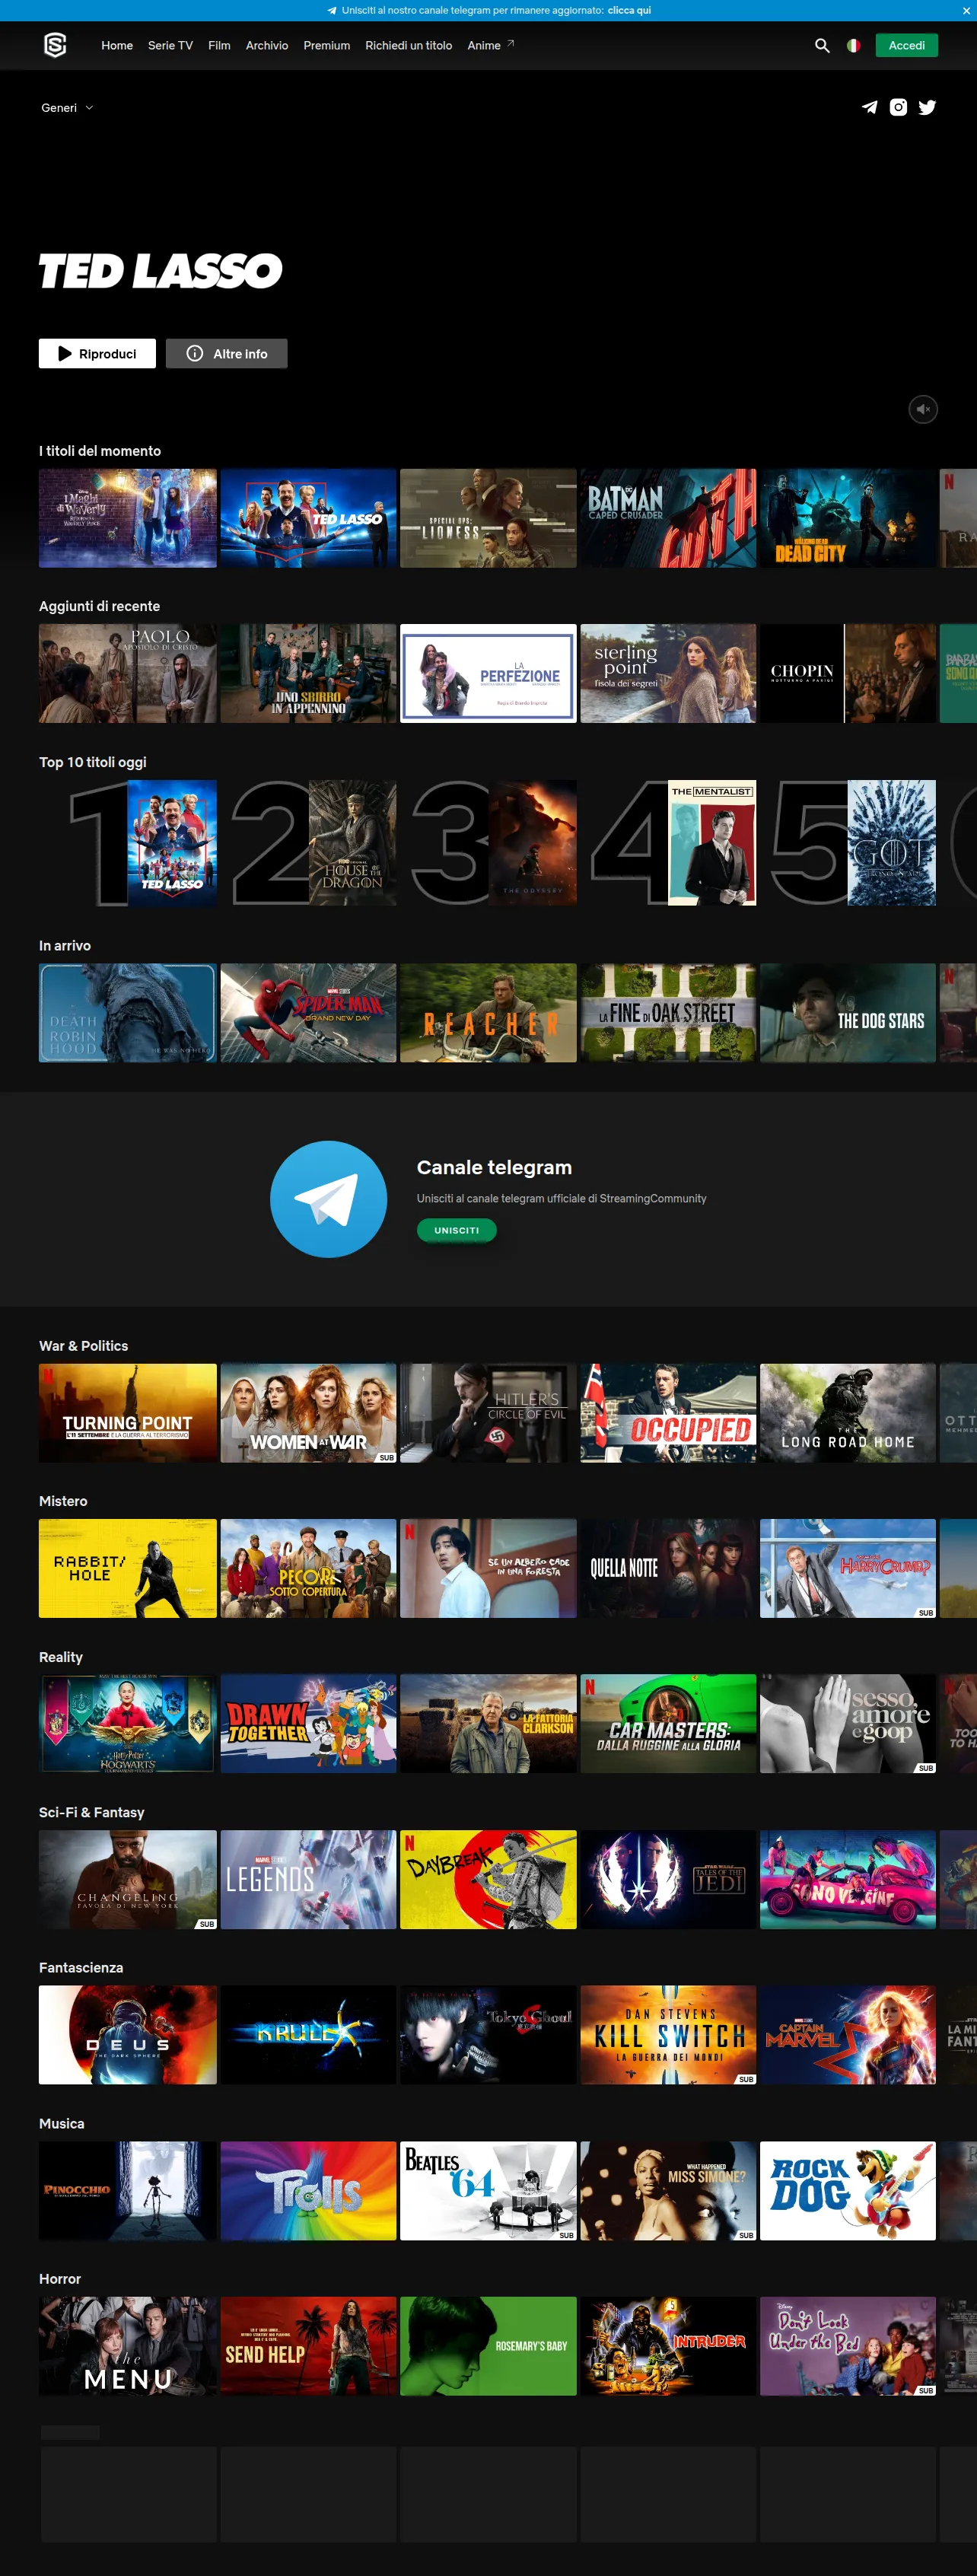977x2576 pixels.
Task: Go to Home in navigation bar
Action: click(117, 45)
